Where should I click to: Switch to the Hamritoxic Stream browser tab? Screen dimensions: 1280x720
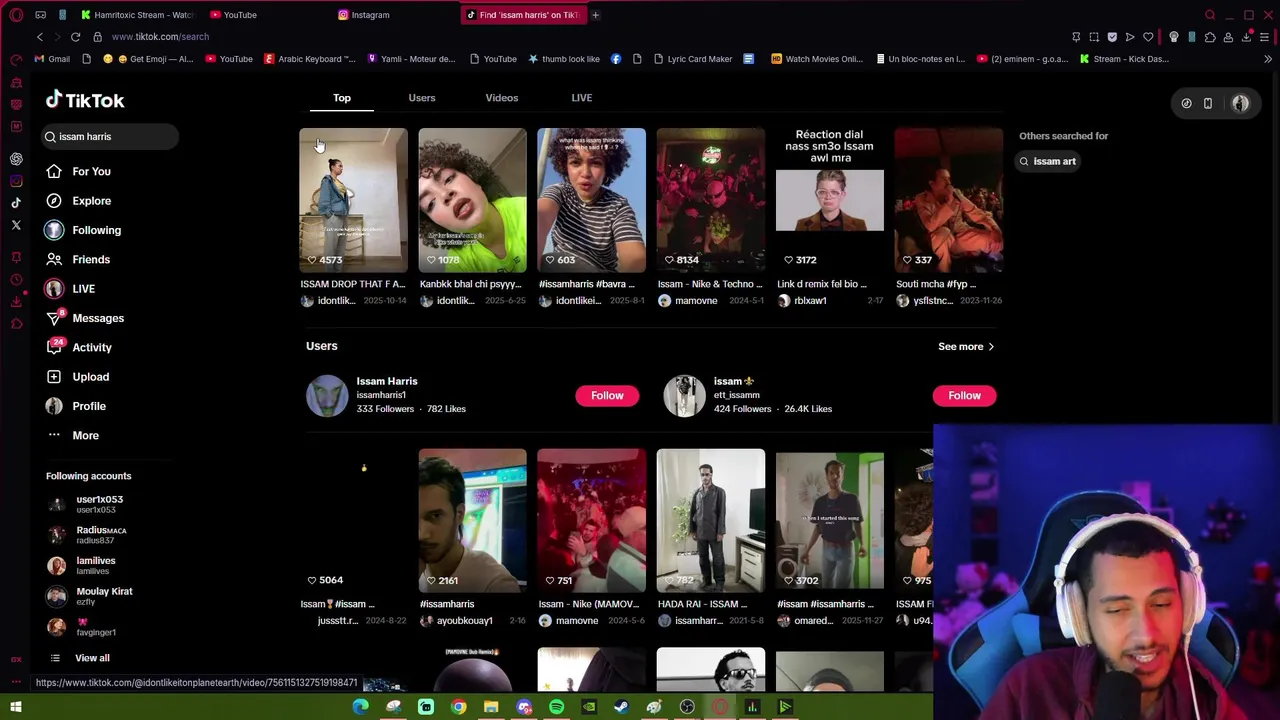(x=137, y=15)
